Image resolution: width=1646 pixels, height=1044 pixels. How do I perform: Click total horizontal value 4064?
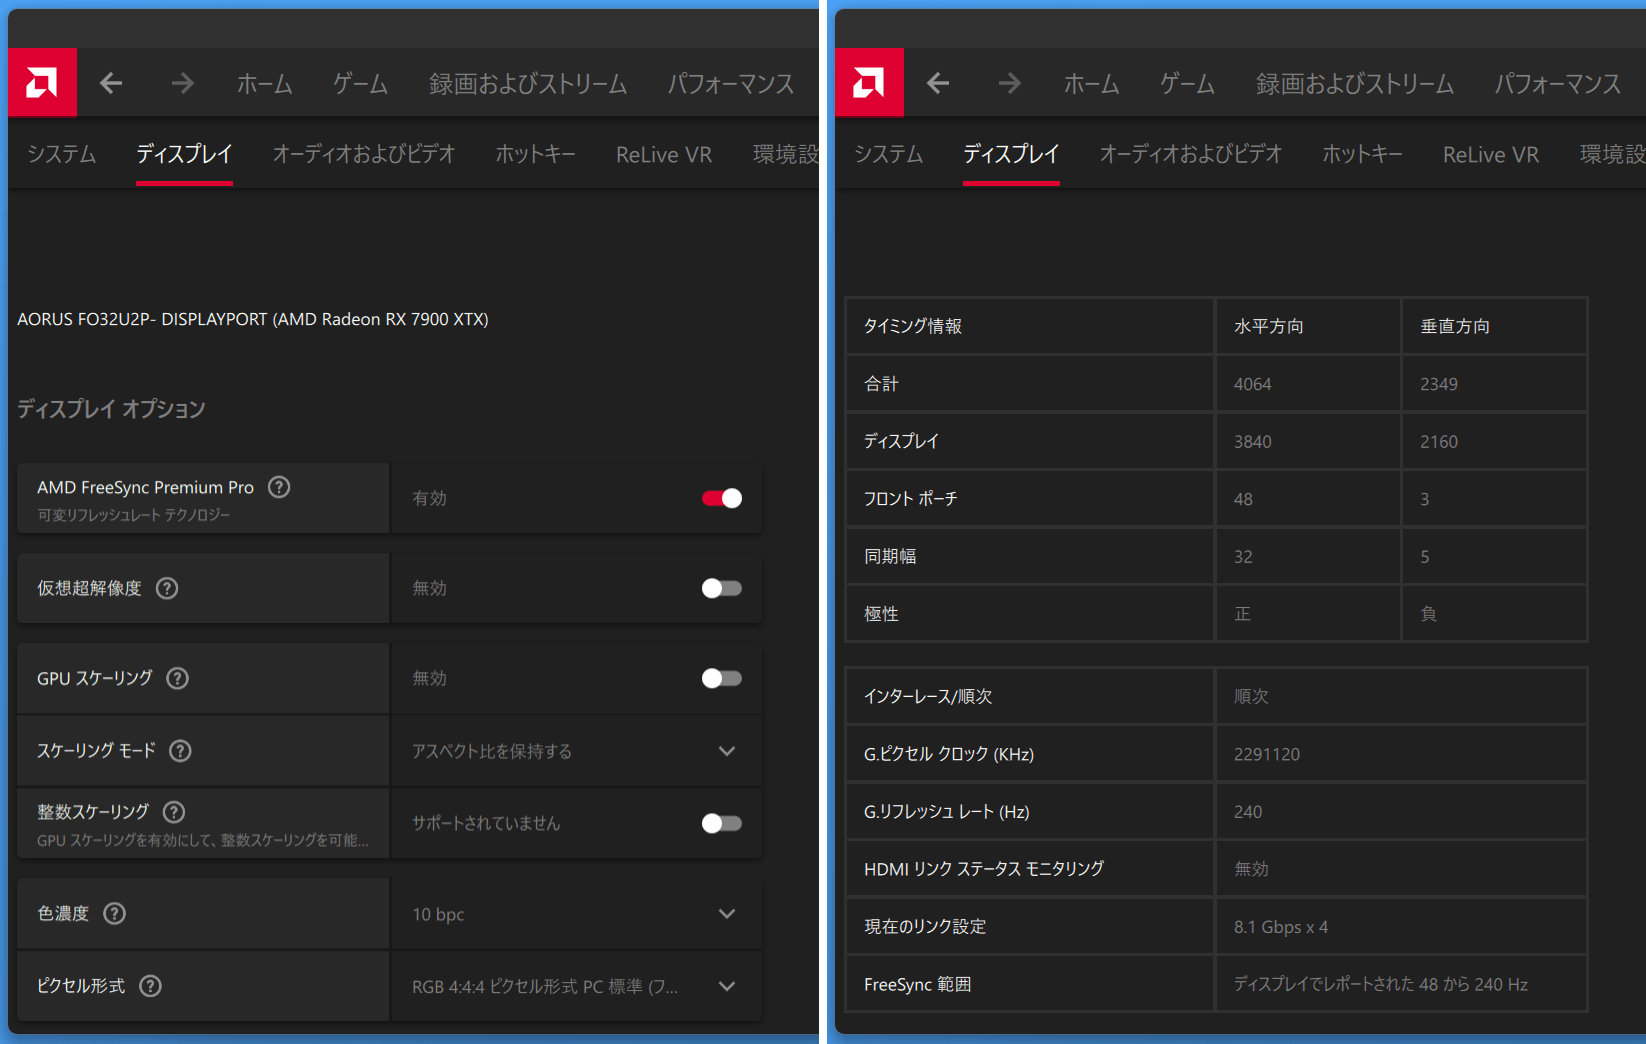(1253, 384)
